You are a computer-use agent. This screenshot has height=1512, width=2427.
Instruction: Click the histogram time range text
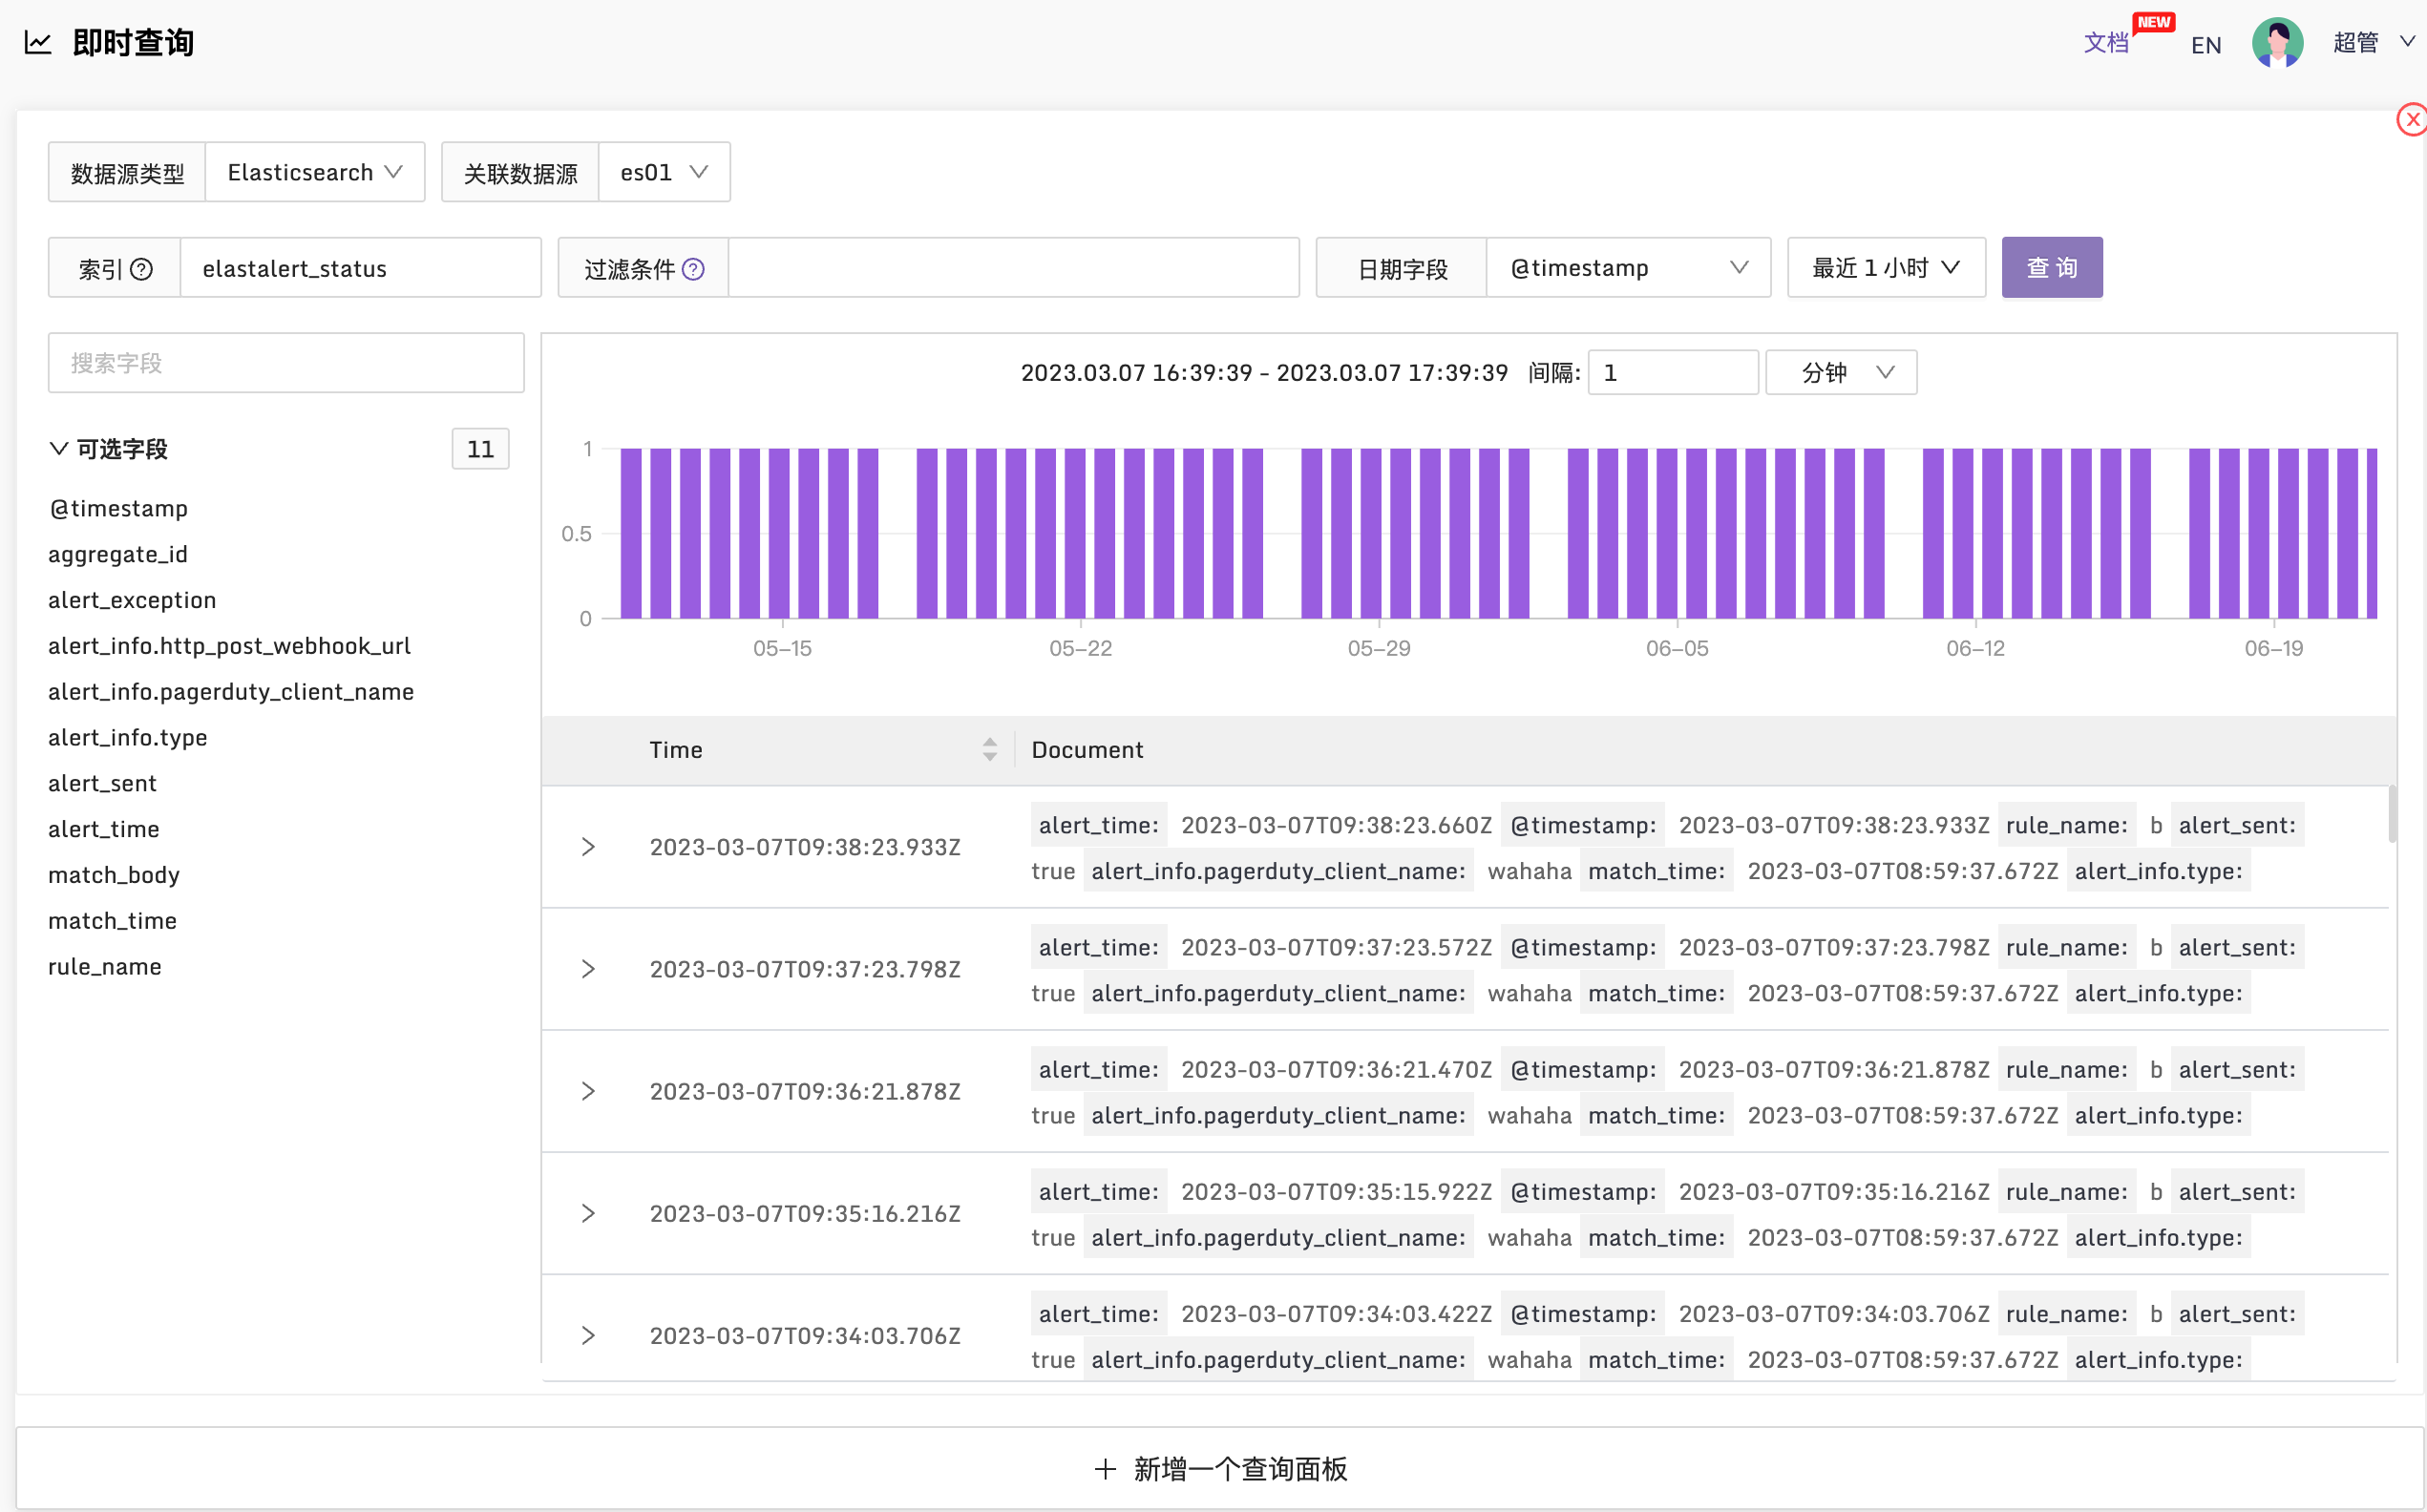pyautogui.click(x=1264, y=373)
